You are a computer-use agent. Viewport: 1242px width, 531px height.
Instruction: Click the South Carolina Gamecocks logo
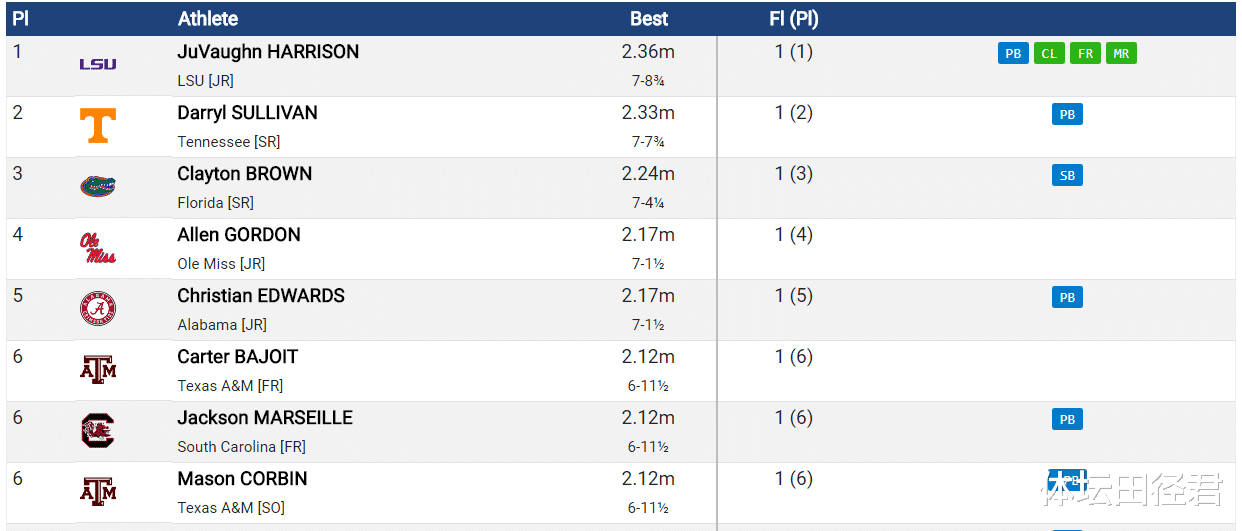point(98,431)
